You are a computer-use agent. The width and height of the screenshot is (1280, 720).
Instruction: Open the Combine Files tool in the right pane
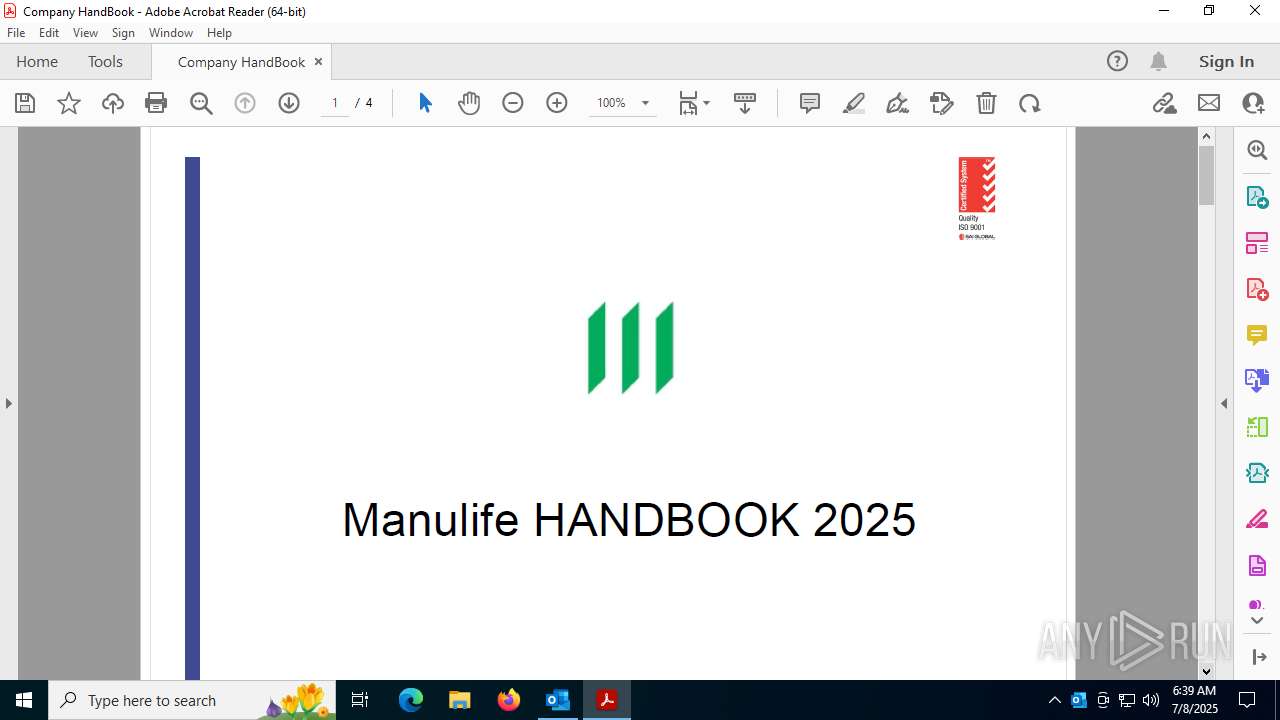pos(1257,381)
